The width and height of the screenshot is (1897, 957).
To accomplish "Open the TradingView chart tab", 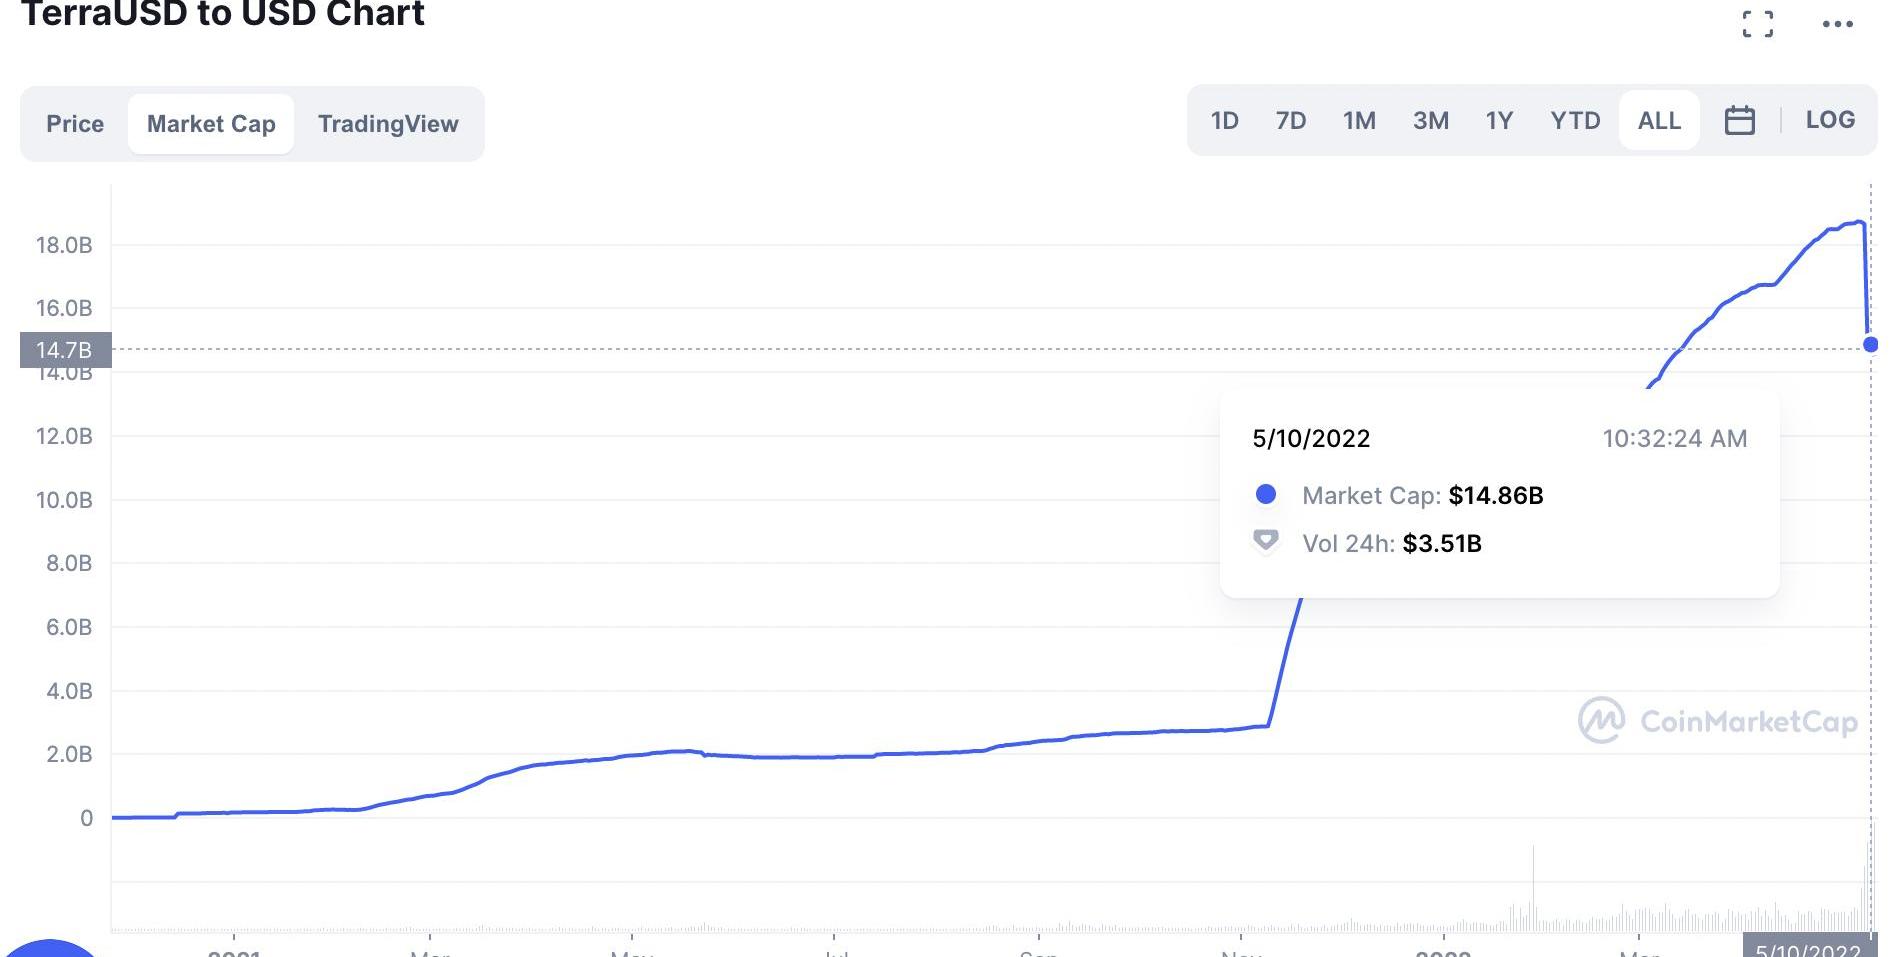I will (x=388, y=124).
